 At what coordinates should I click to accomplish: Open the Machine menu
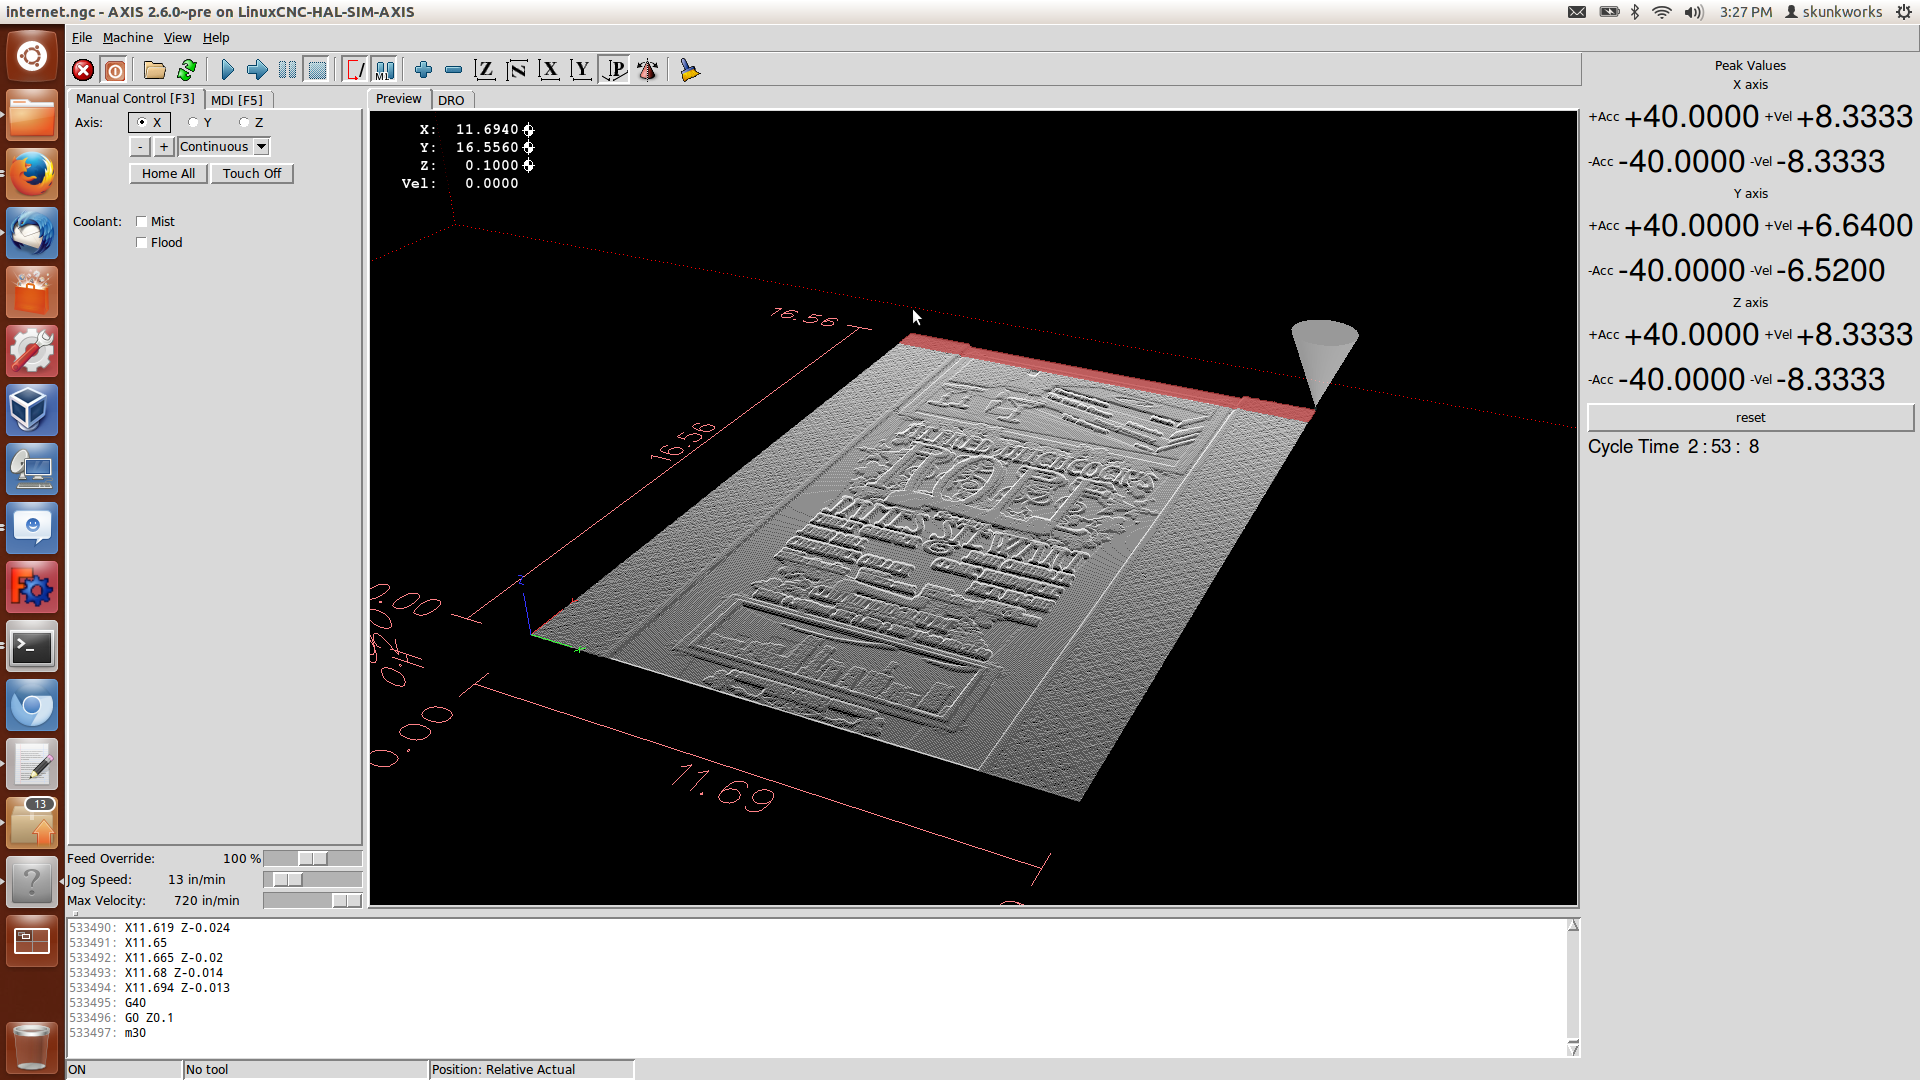coord(128,38)
